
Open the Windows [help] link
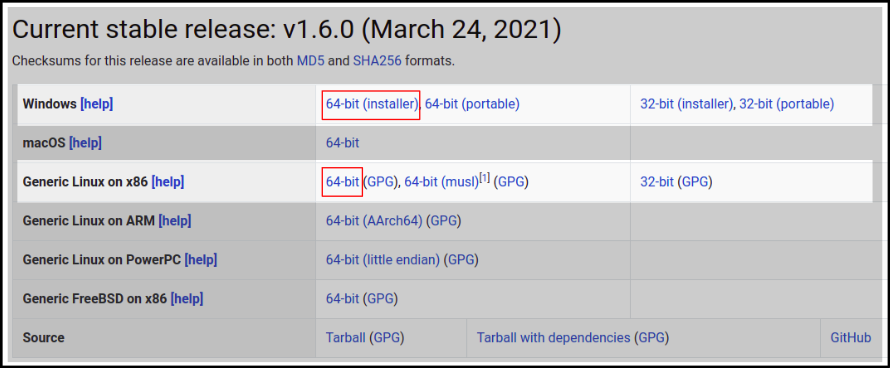(x=96, y=104)
